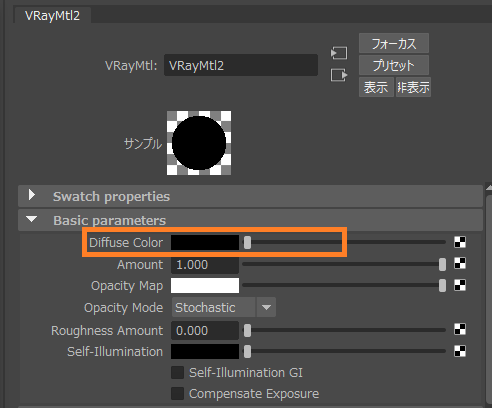Click the 非表示 button
The image size is (492, 408).
(x=413, y=87)
